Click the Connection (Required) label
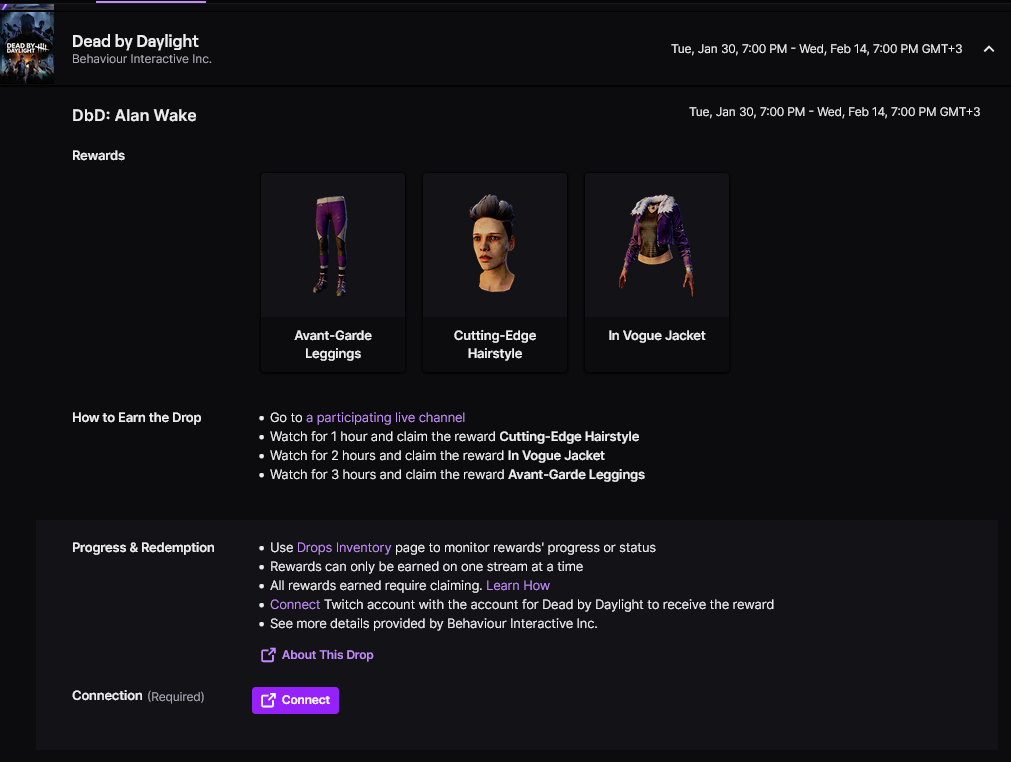The width and height of the screenshot is (1011, 762). point(138,696)
